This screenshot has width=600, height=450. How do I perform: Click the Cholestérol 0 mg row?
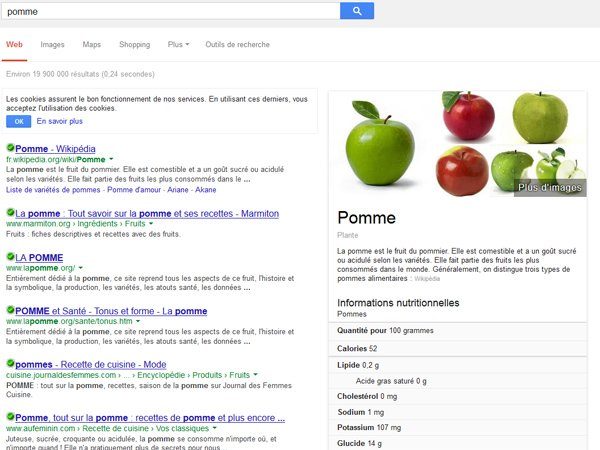click(x=458, y=396)
